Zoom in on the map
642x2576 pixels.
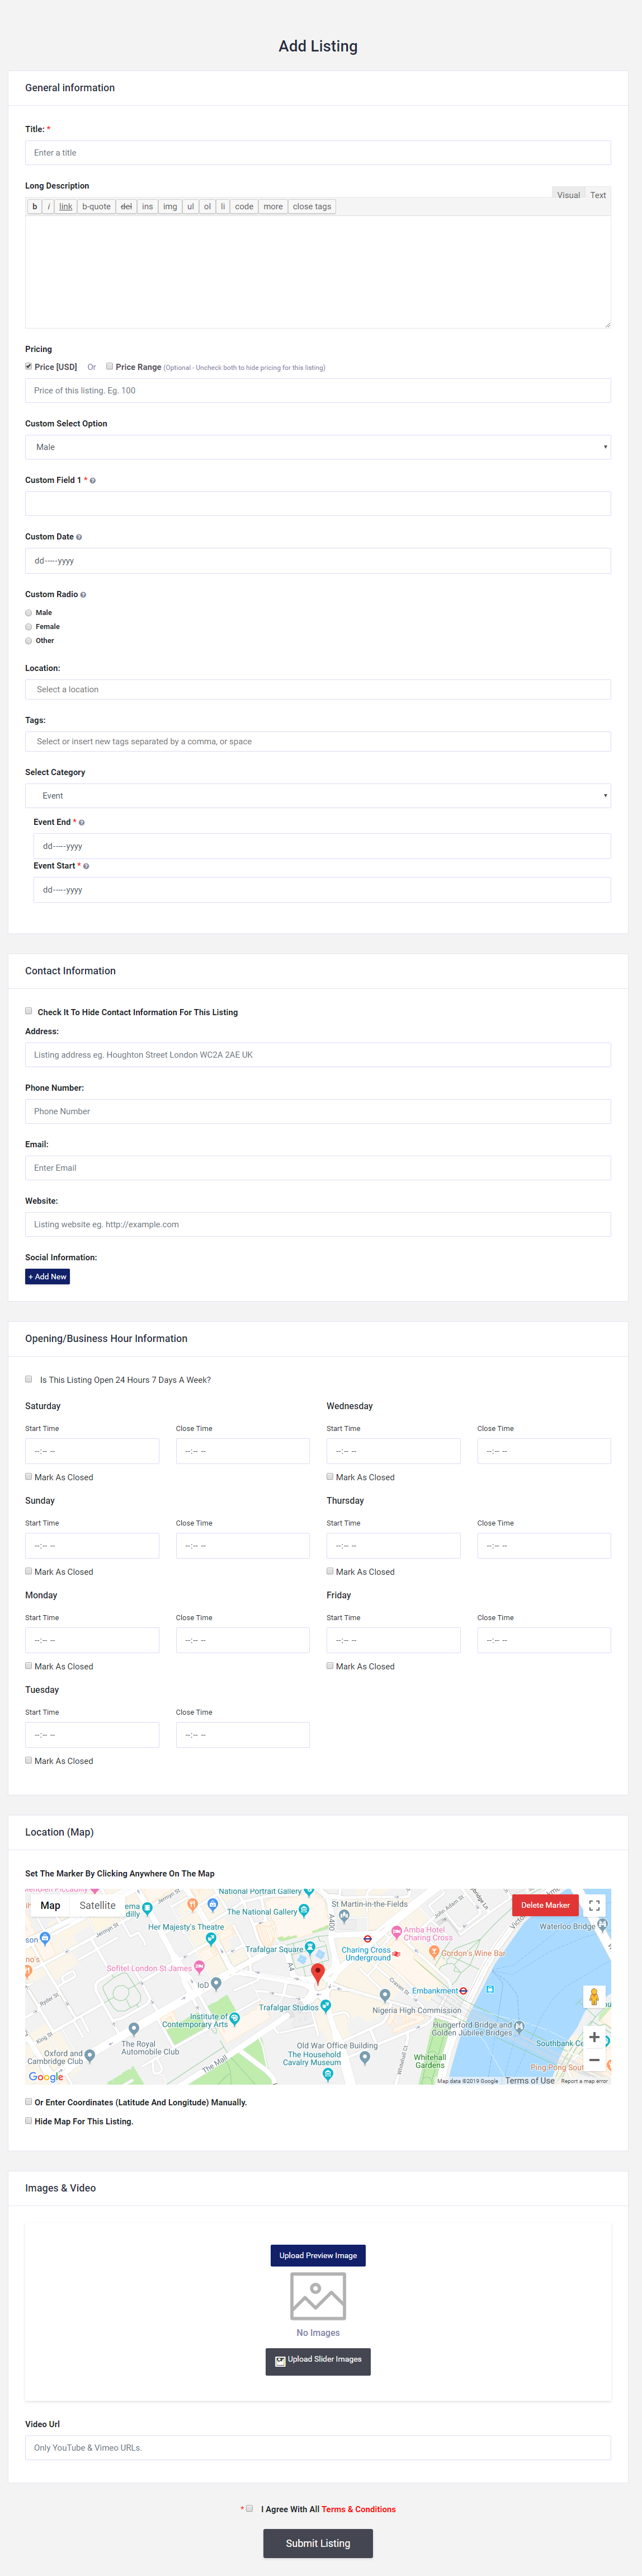point(594,2036)
